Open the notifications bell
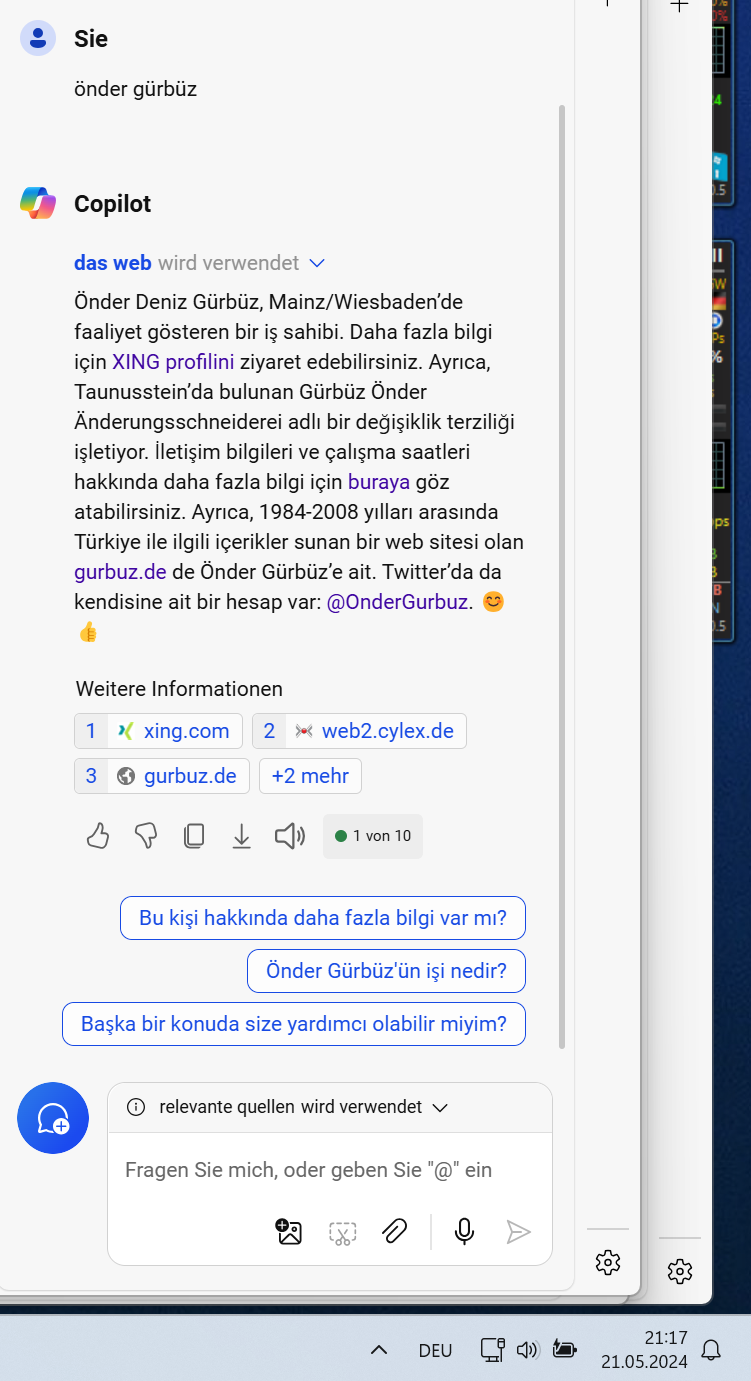The image size is (751, 1381). point(711,1350)
